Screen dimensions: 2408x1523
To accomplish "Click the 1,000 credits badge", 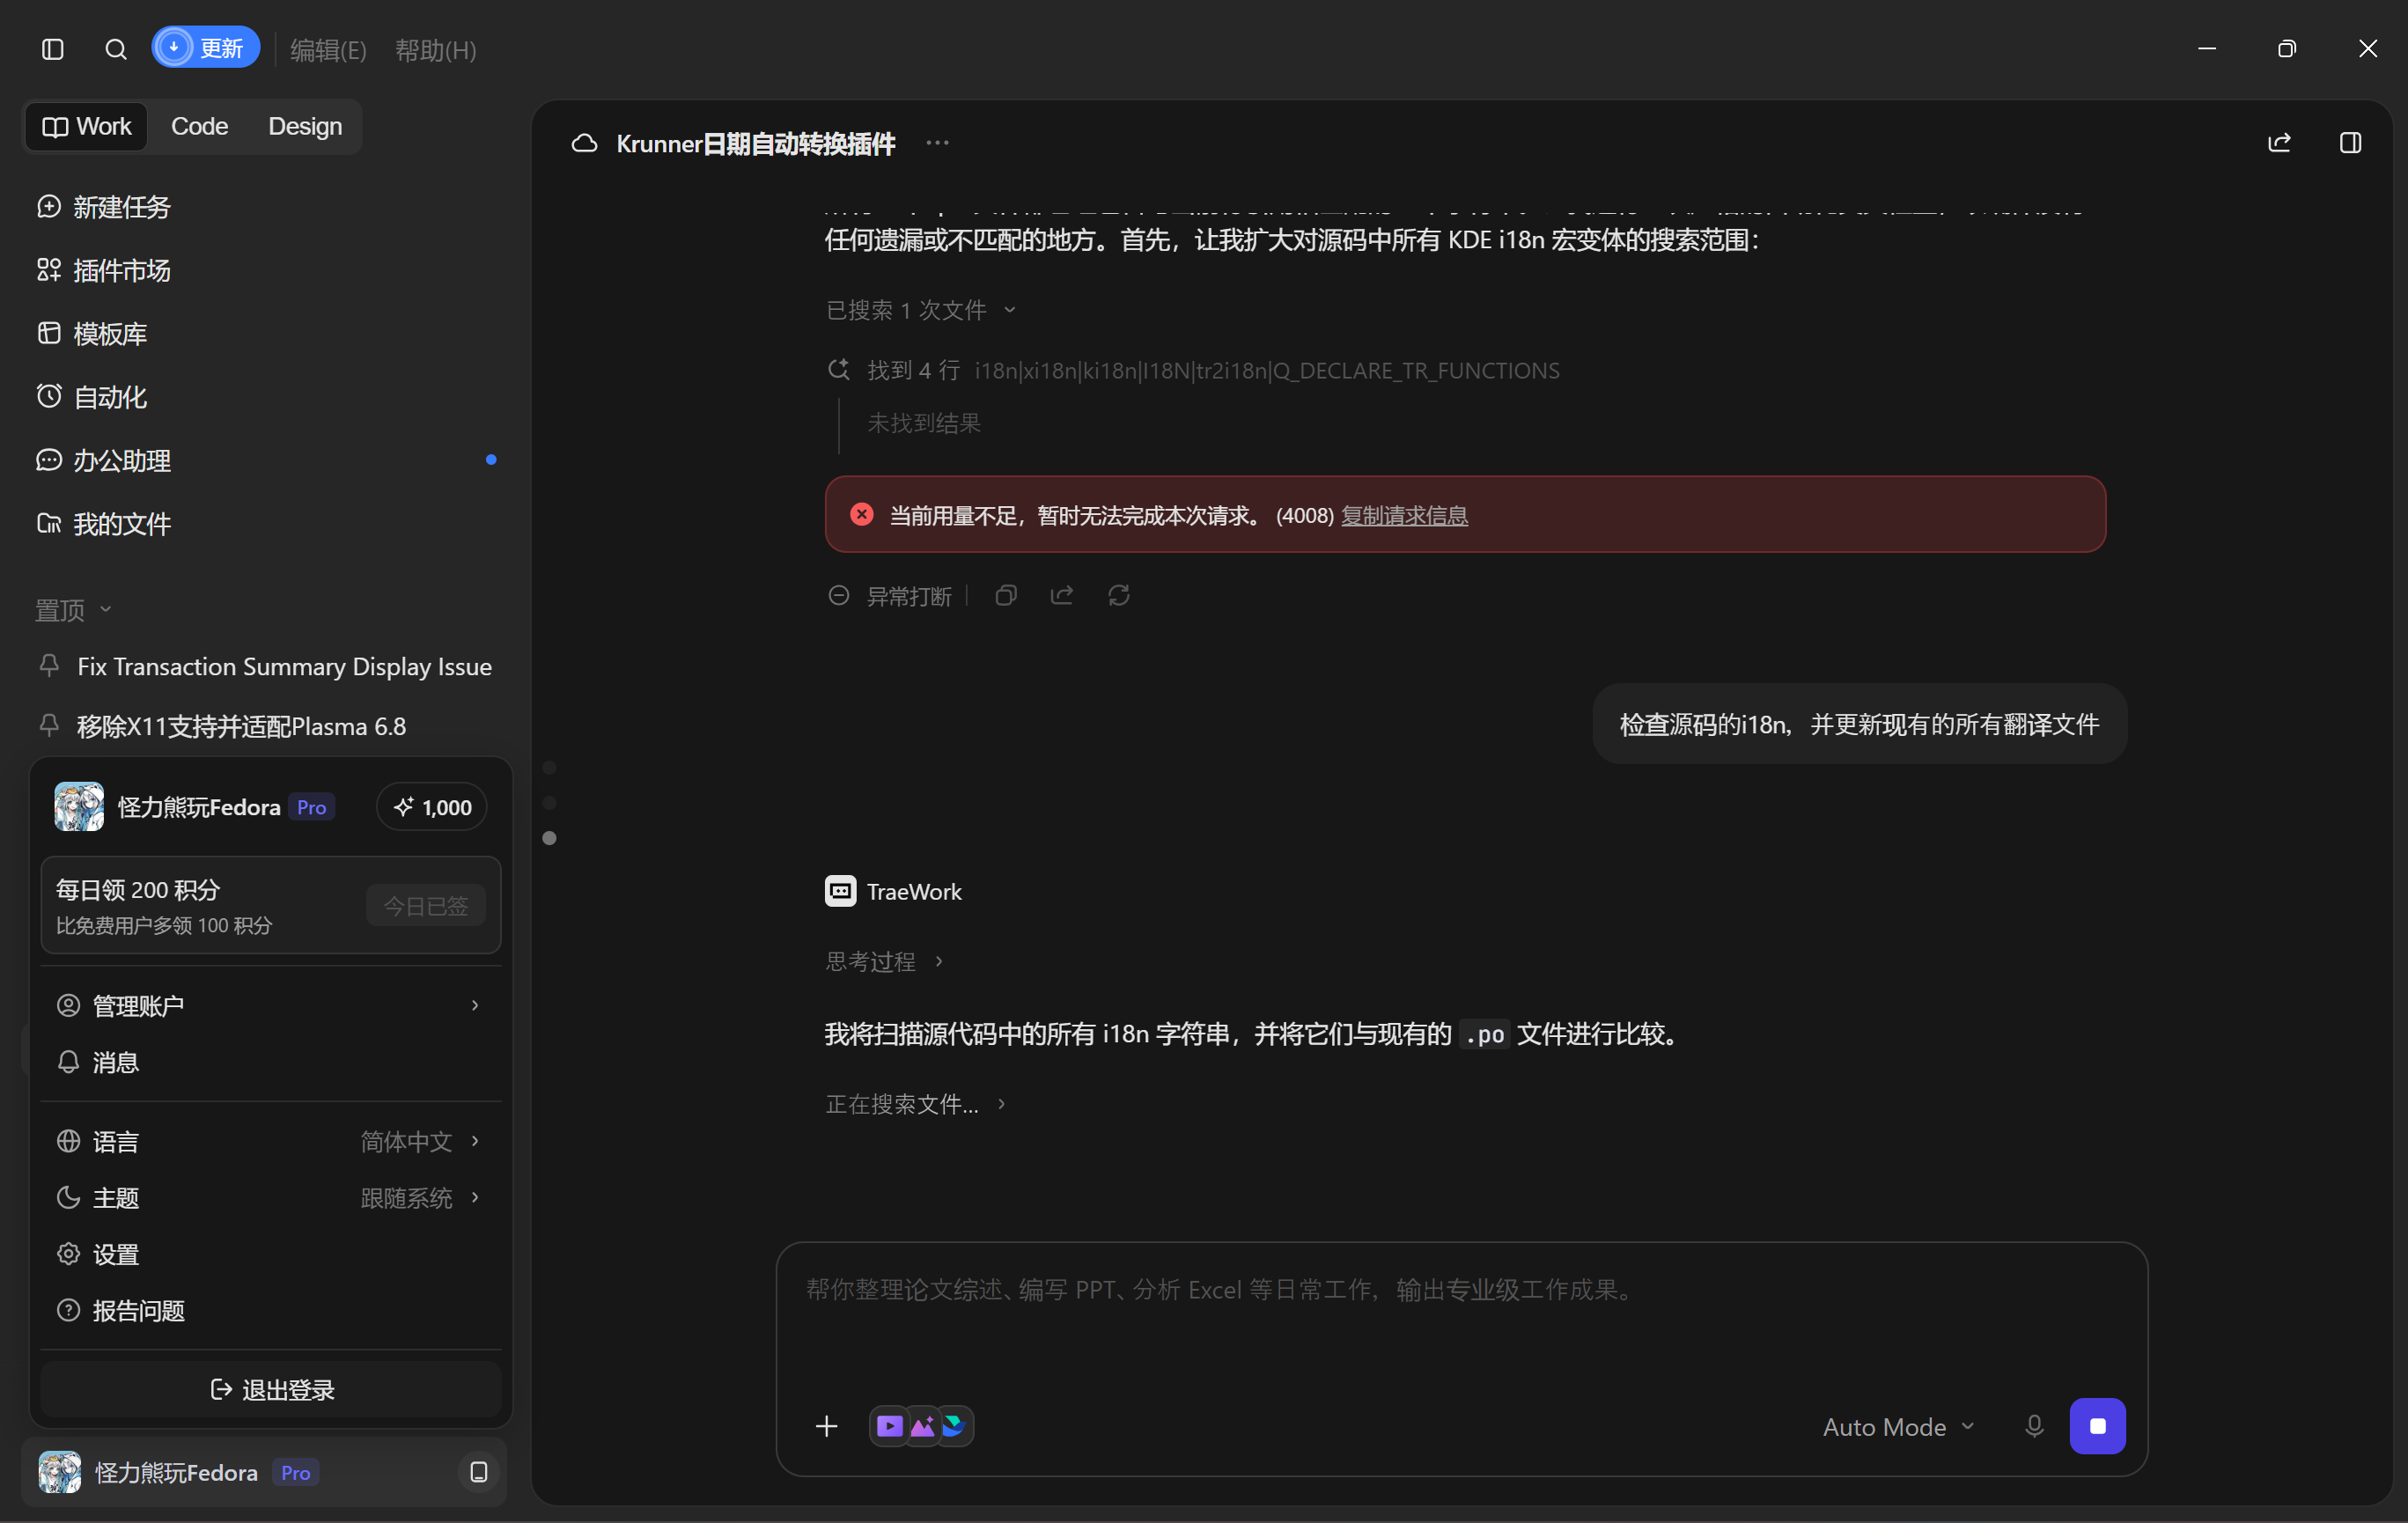I will (x=432, y=807).
